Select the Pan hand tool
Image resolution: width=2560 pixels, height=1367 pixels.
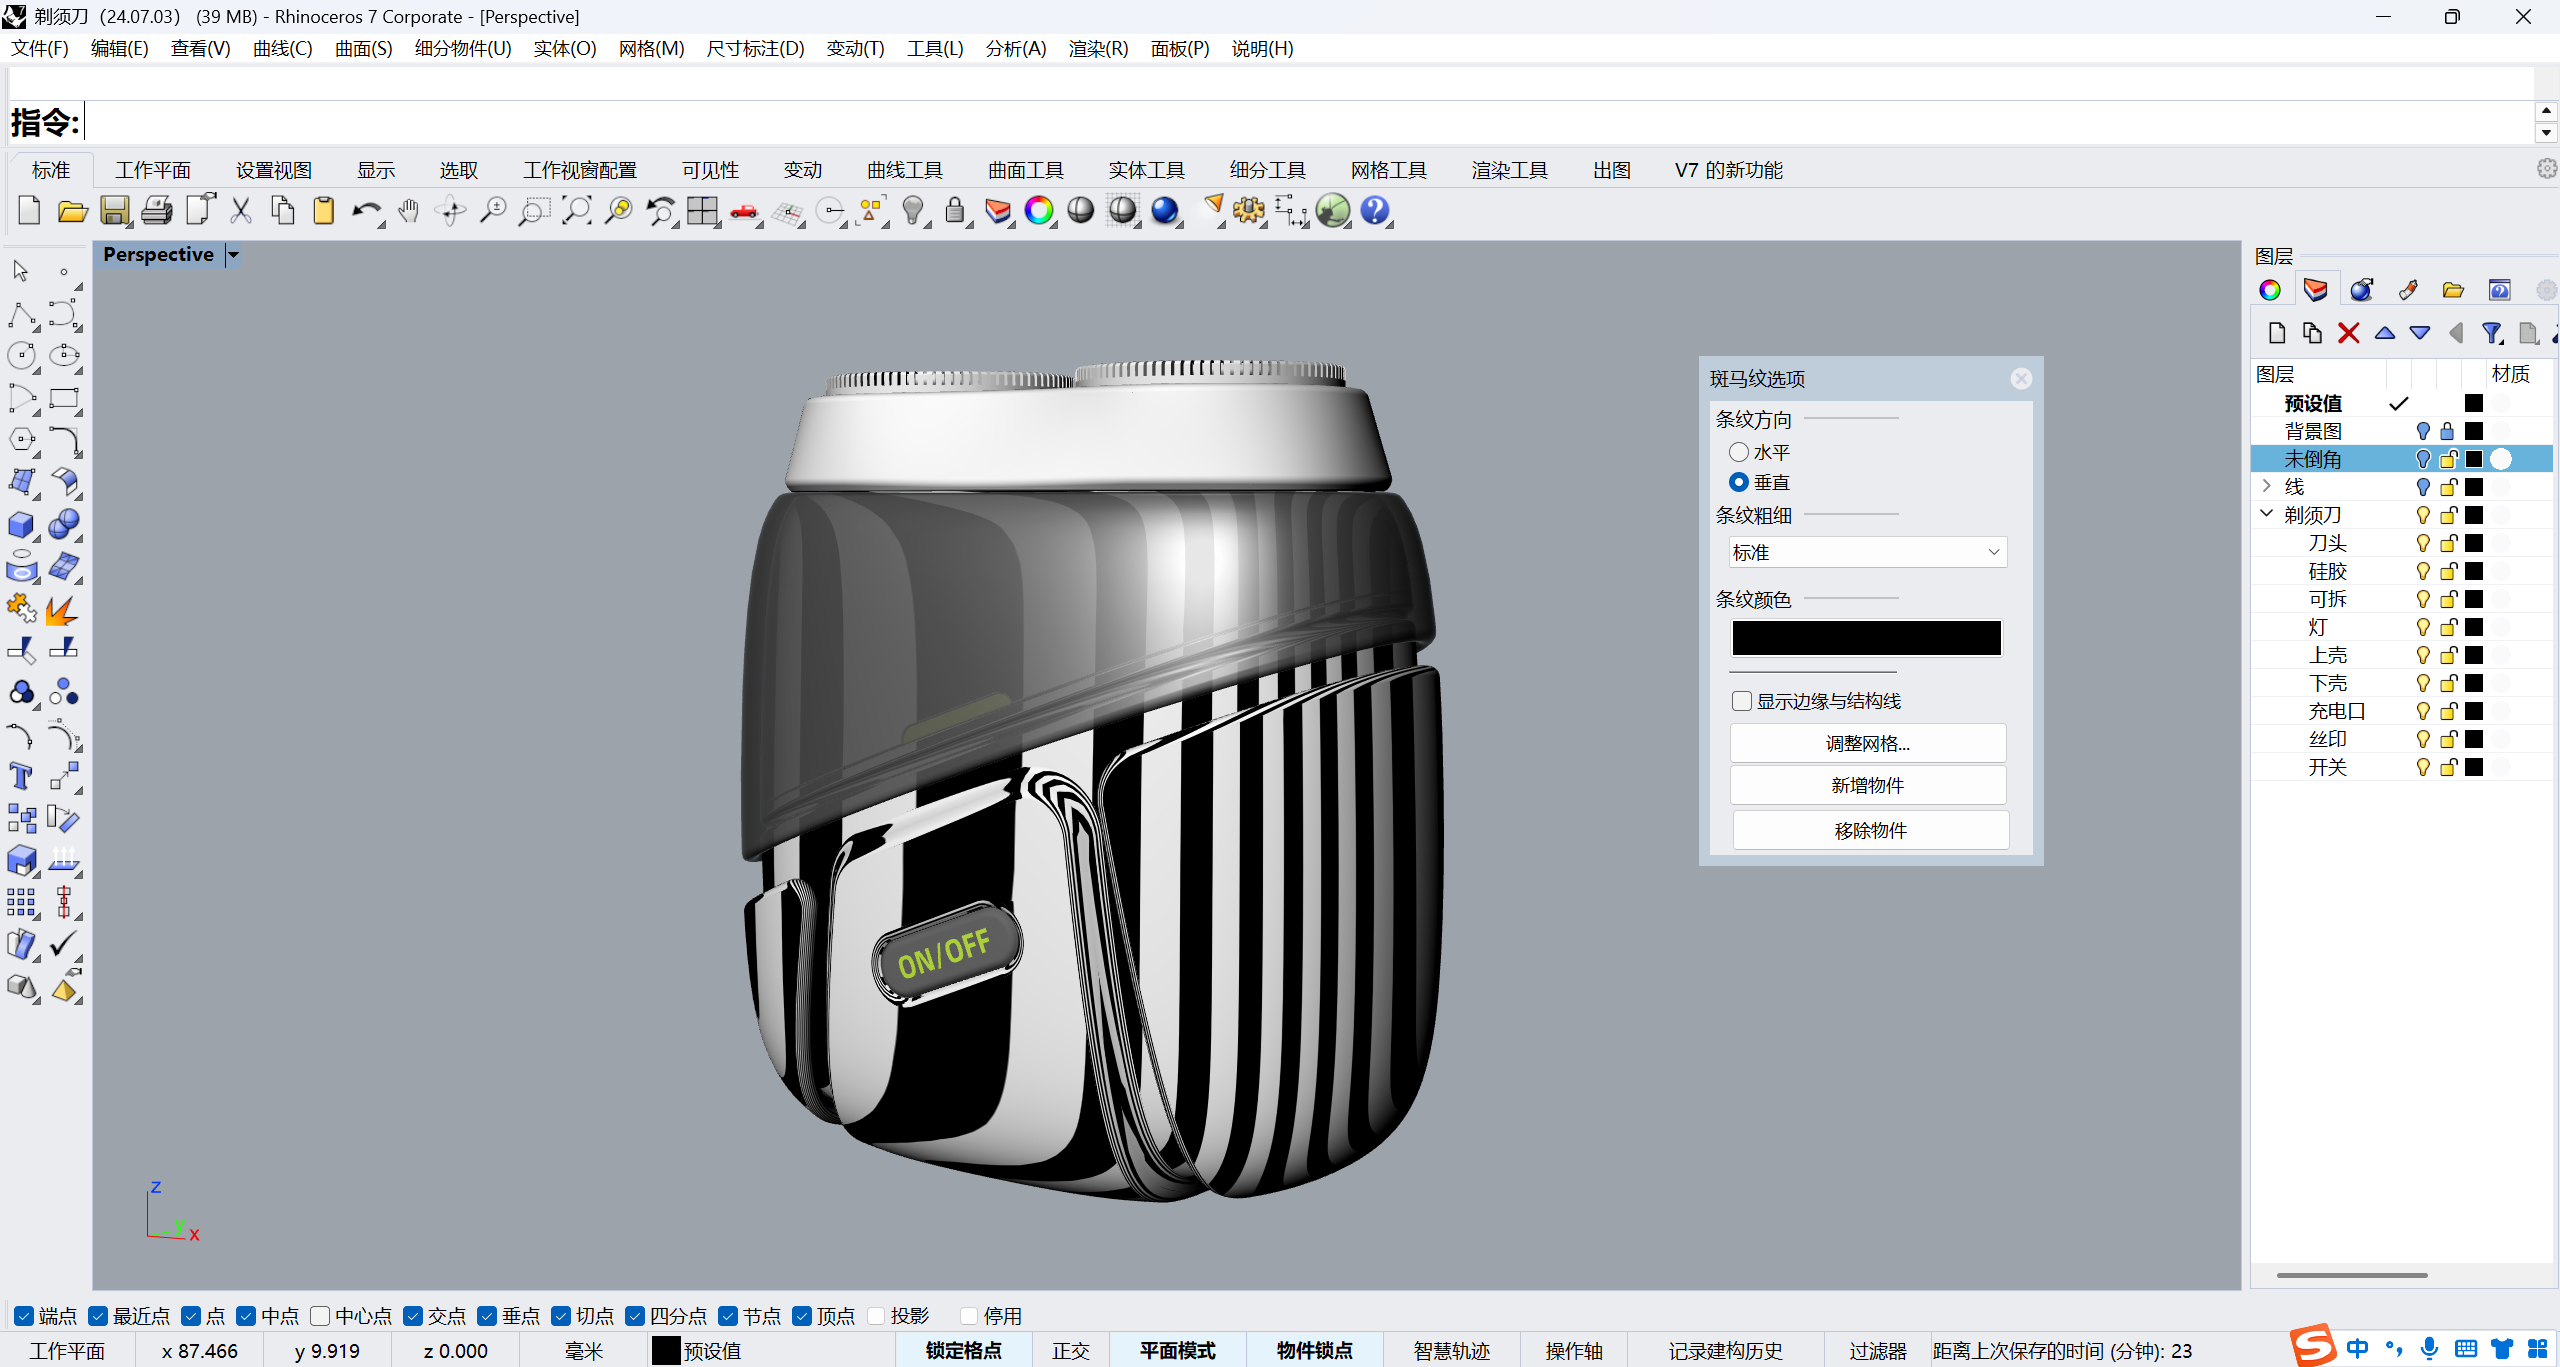408,211
